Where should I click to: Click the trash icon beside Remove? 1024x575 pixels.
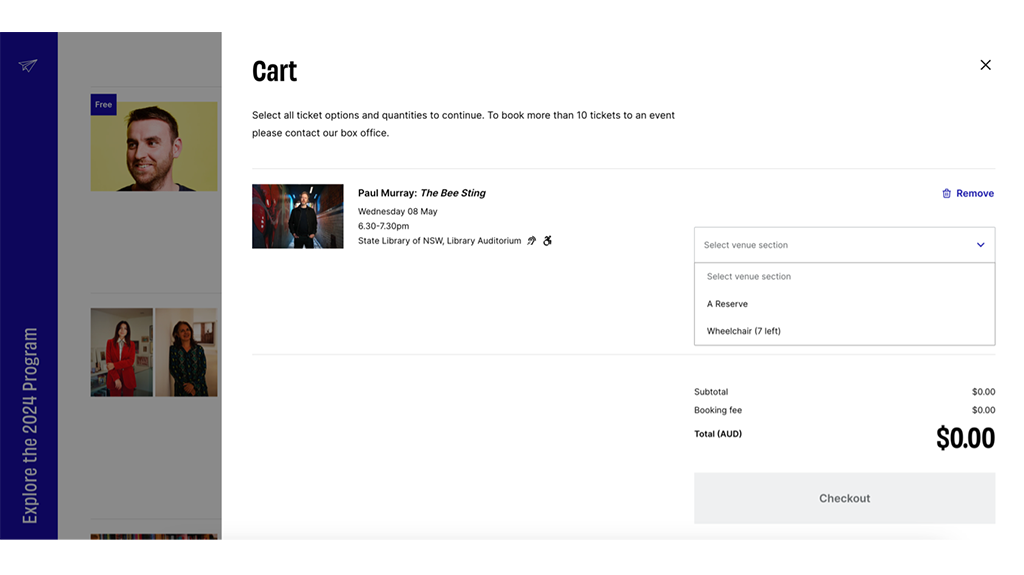(946, 194)
